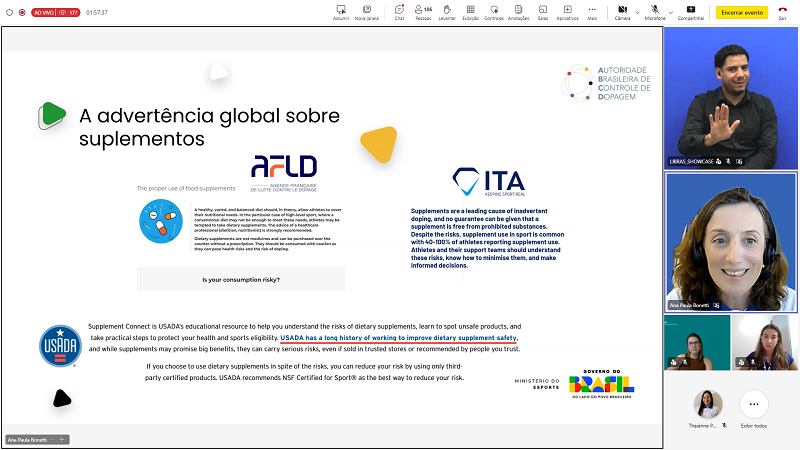
Task: Open the Mais options menu
Action: point(592,10)
